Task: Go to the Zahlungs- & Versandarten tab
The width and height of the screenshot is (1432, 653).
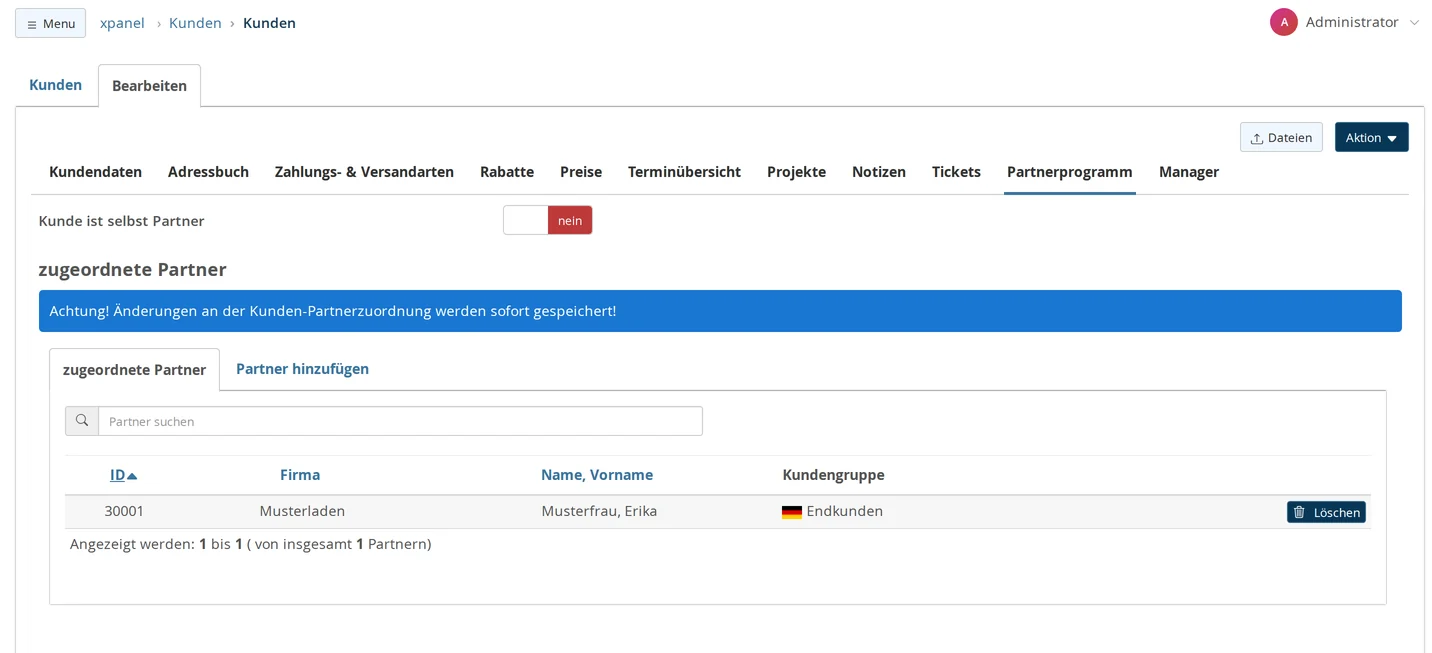Action: click(364, 172)
